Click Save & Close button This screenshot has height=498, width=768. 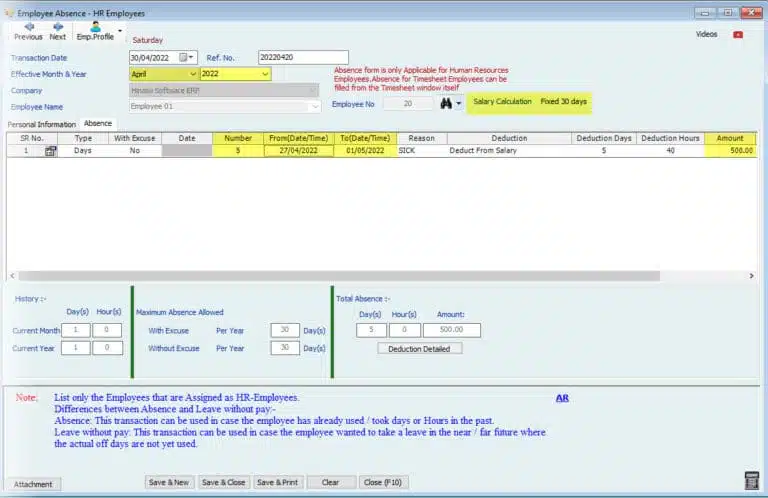[224, 482]
